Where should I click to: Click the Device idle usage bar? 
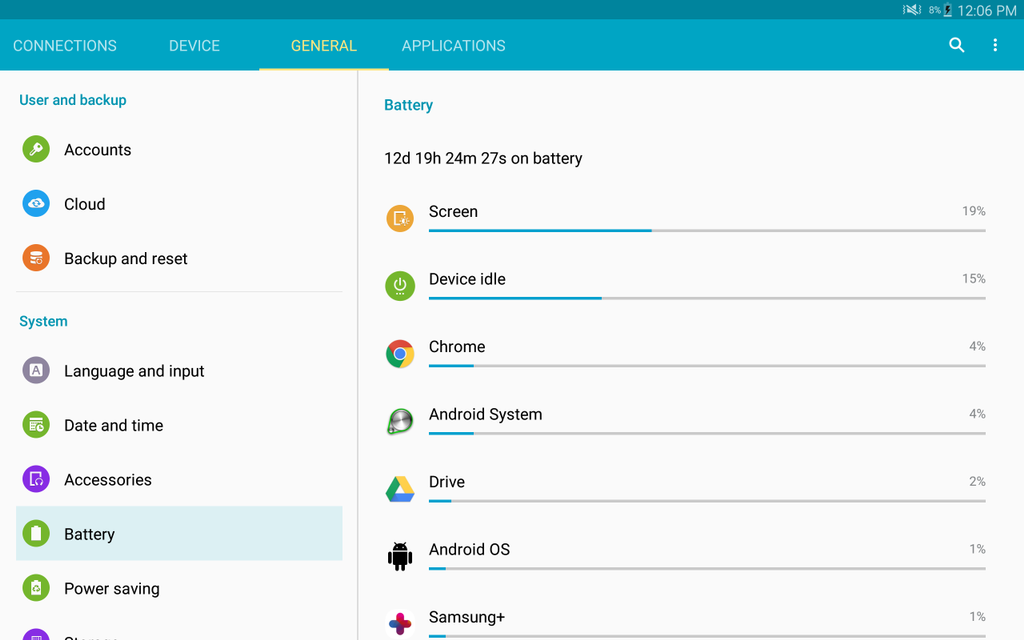[706, 297]
